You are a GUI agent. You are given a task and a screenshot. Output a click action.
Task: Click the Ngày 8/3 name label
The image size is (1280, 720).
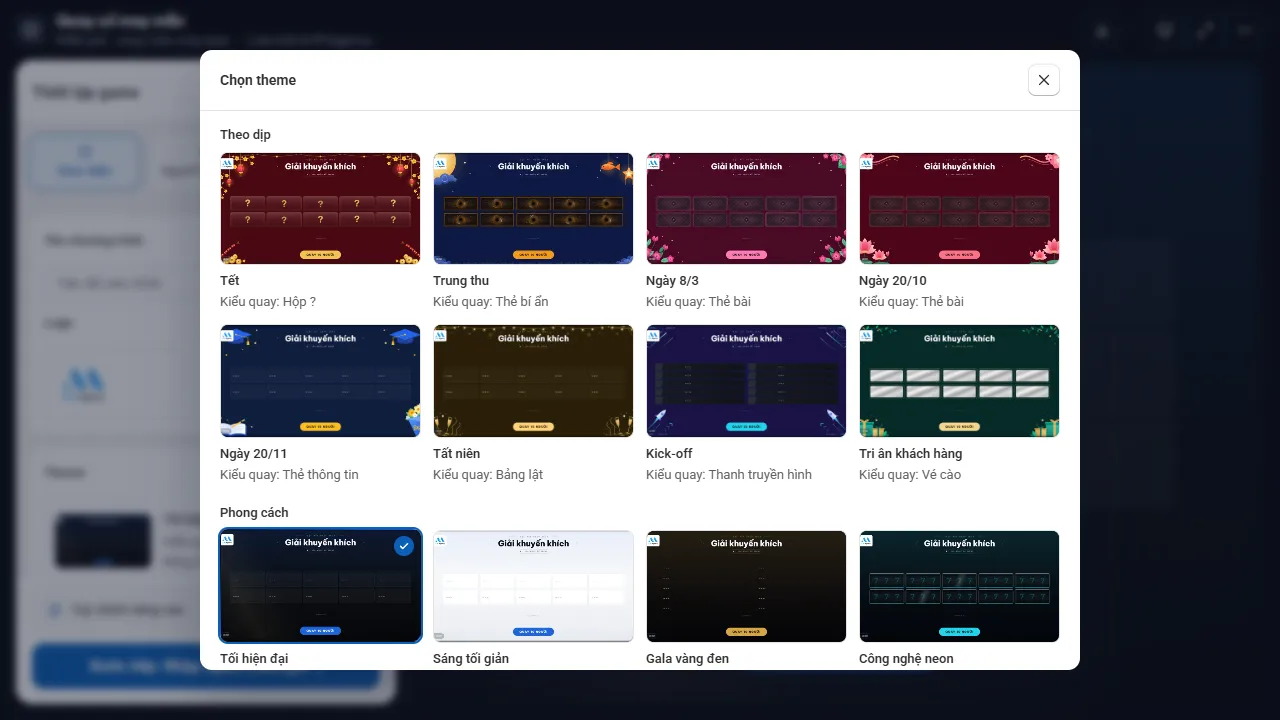coord(672,281)
